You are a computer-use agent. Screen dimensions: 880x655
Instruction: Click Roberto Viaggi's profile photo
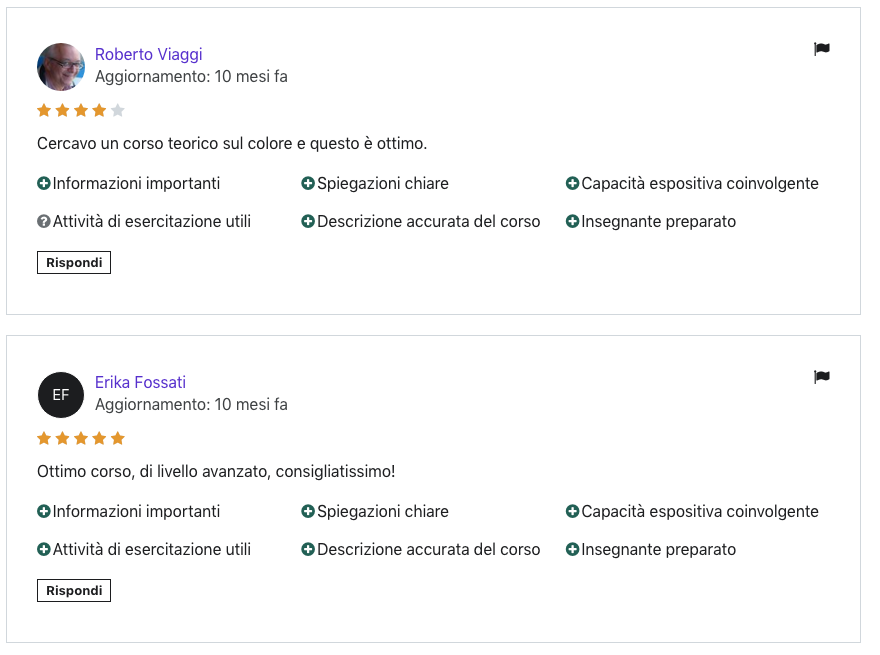[x=61, y=67]
